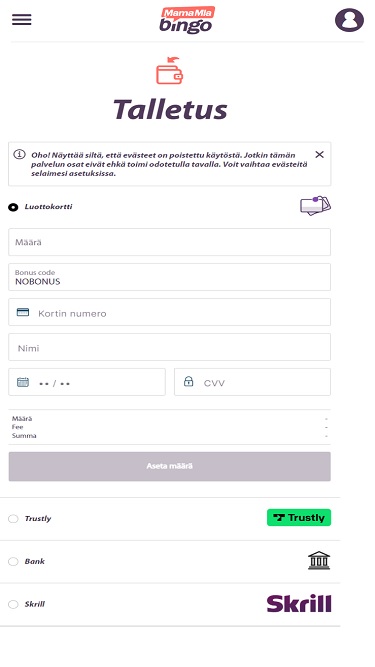Select the Bank radio button
The image size is (375, 667).
(x=13, y=562)
